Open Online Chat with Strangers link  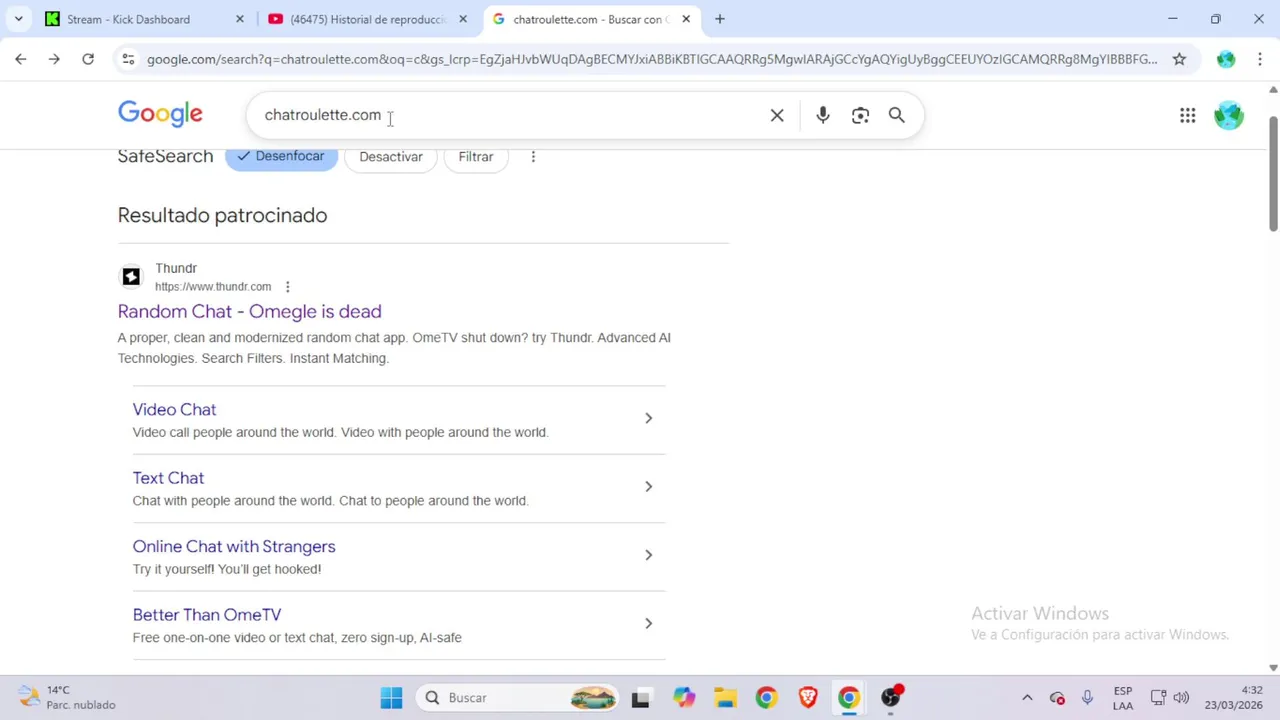point(234,547)
